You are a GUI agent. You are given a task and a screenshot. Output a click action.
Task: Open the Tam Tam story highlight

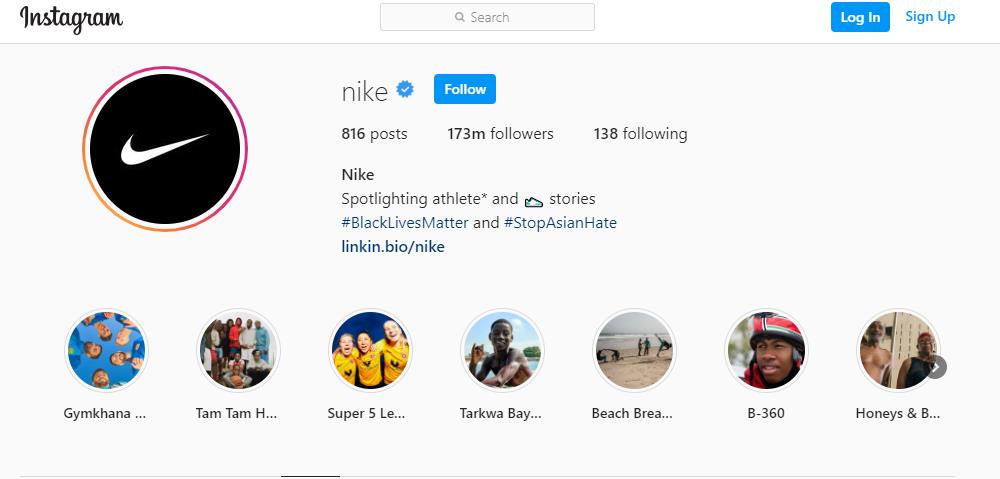coord(238,350)
